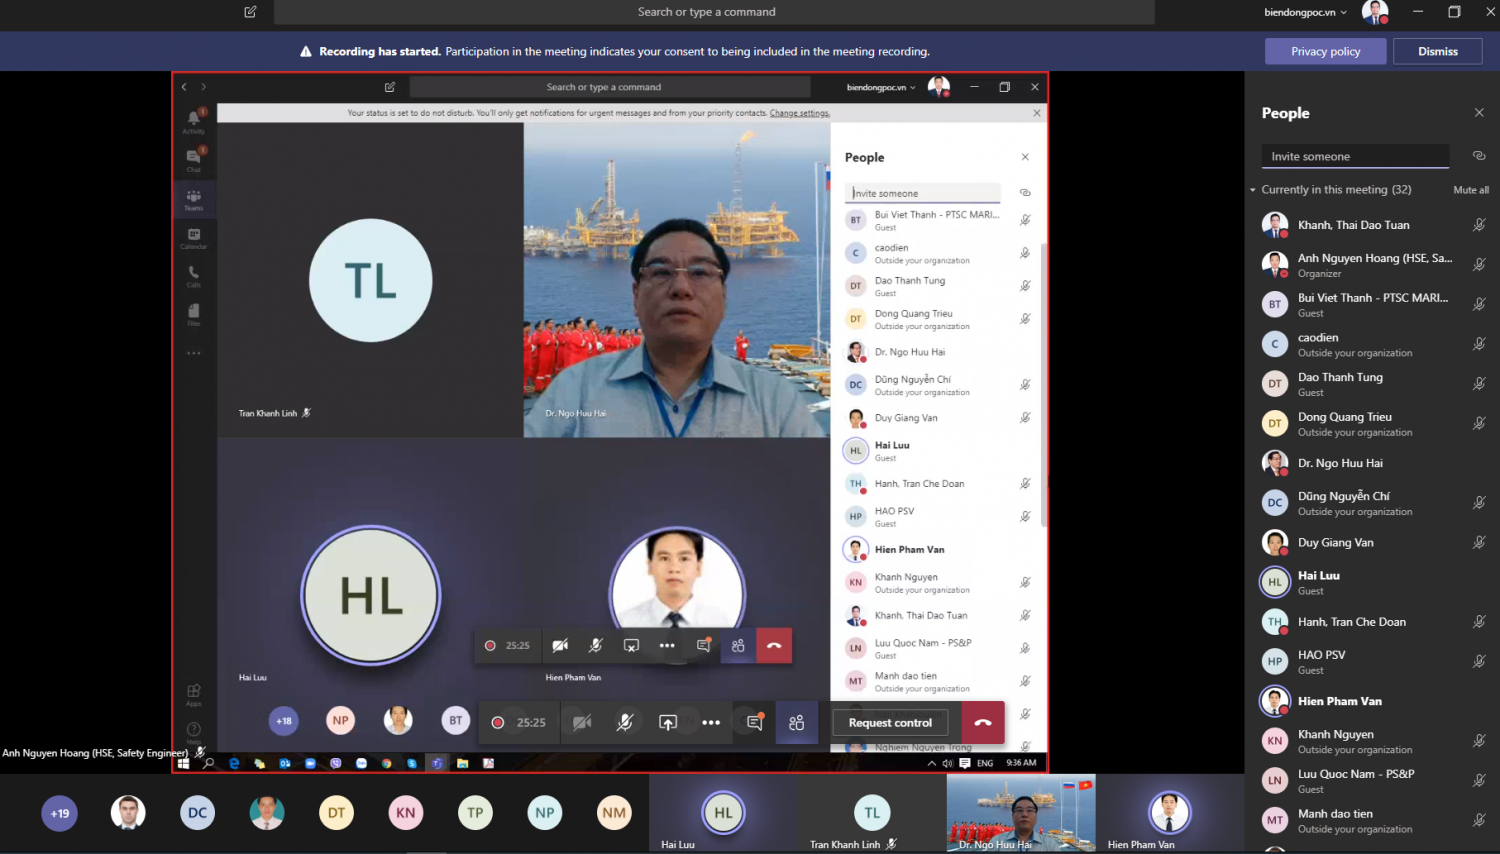Image resolution: width=1500 pixels, height=854 pixels.
Task: Select Dũng Nguyễn Chí in People list
Action: [1372, 503]
